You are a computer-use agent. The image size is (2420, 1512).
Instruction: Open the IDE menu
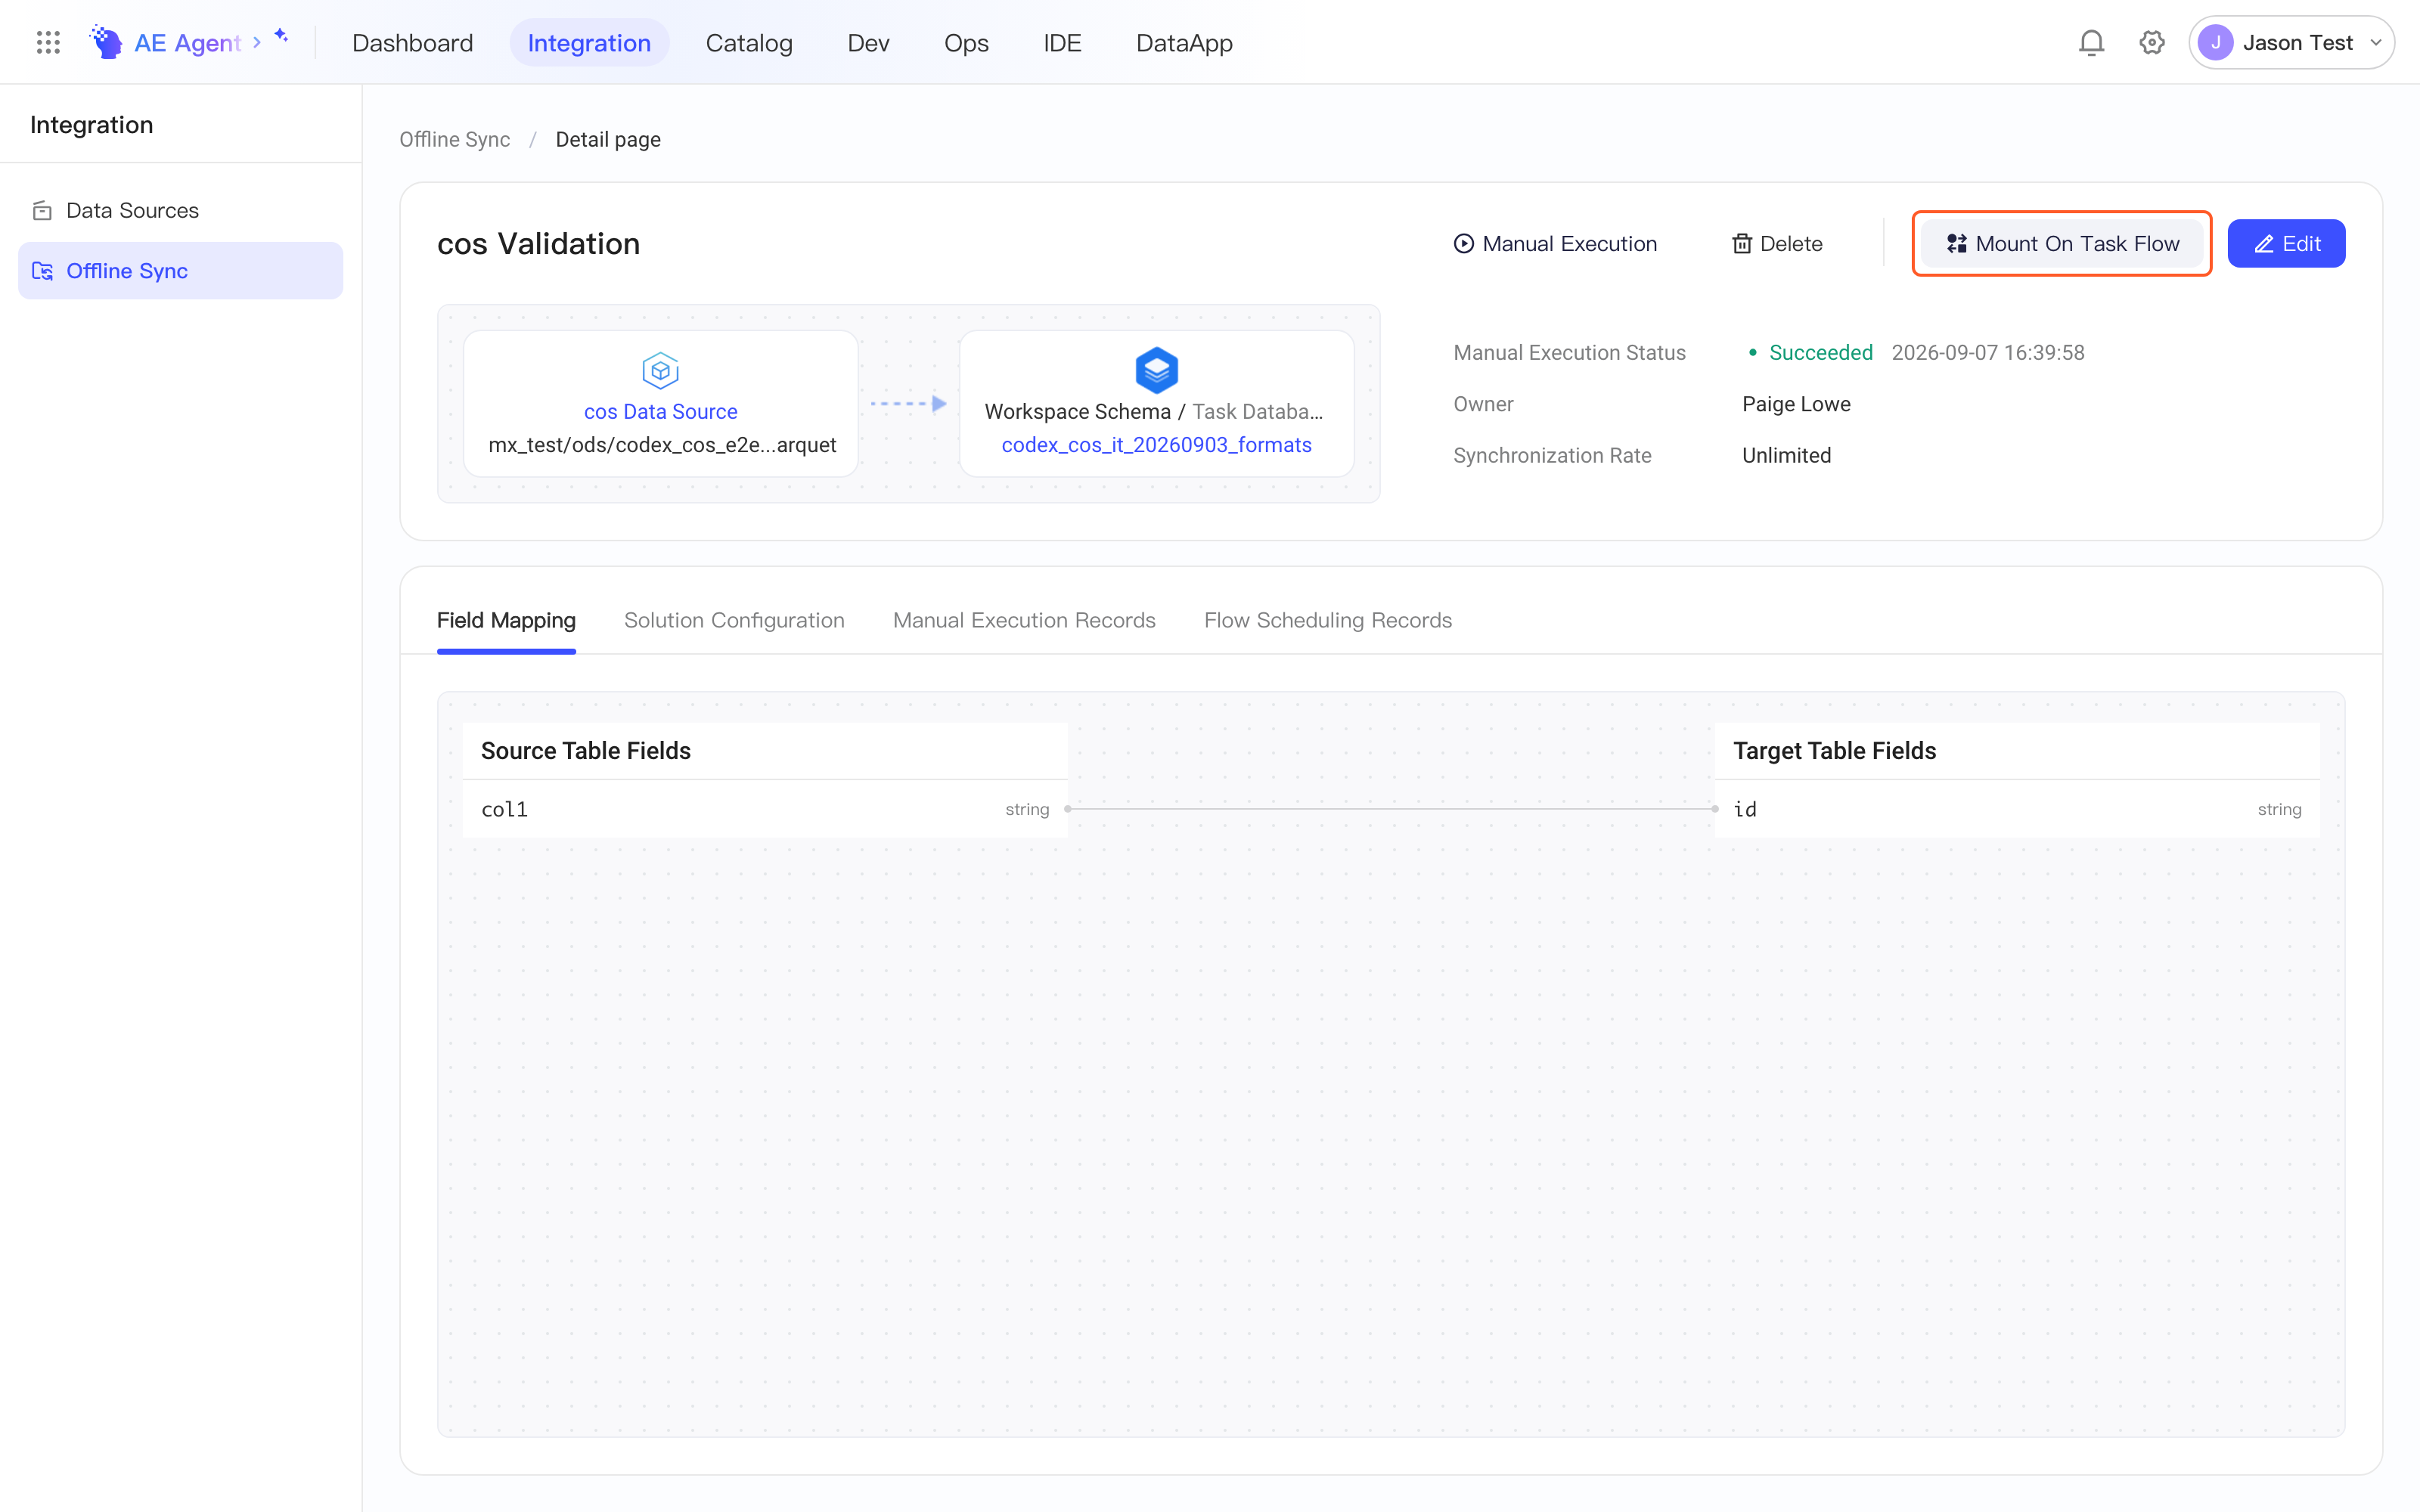click(1062, 43)
